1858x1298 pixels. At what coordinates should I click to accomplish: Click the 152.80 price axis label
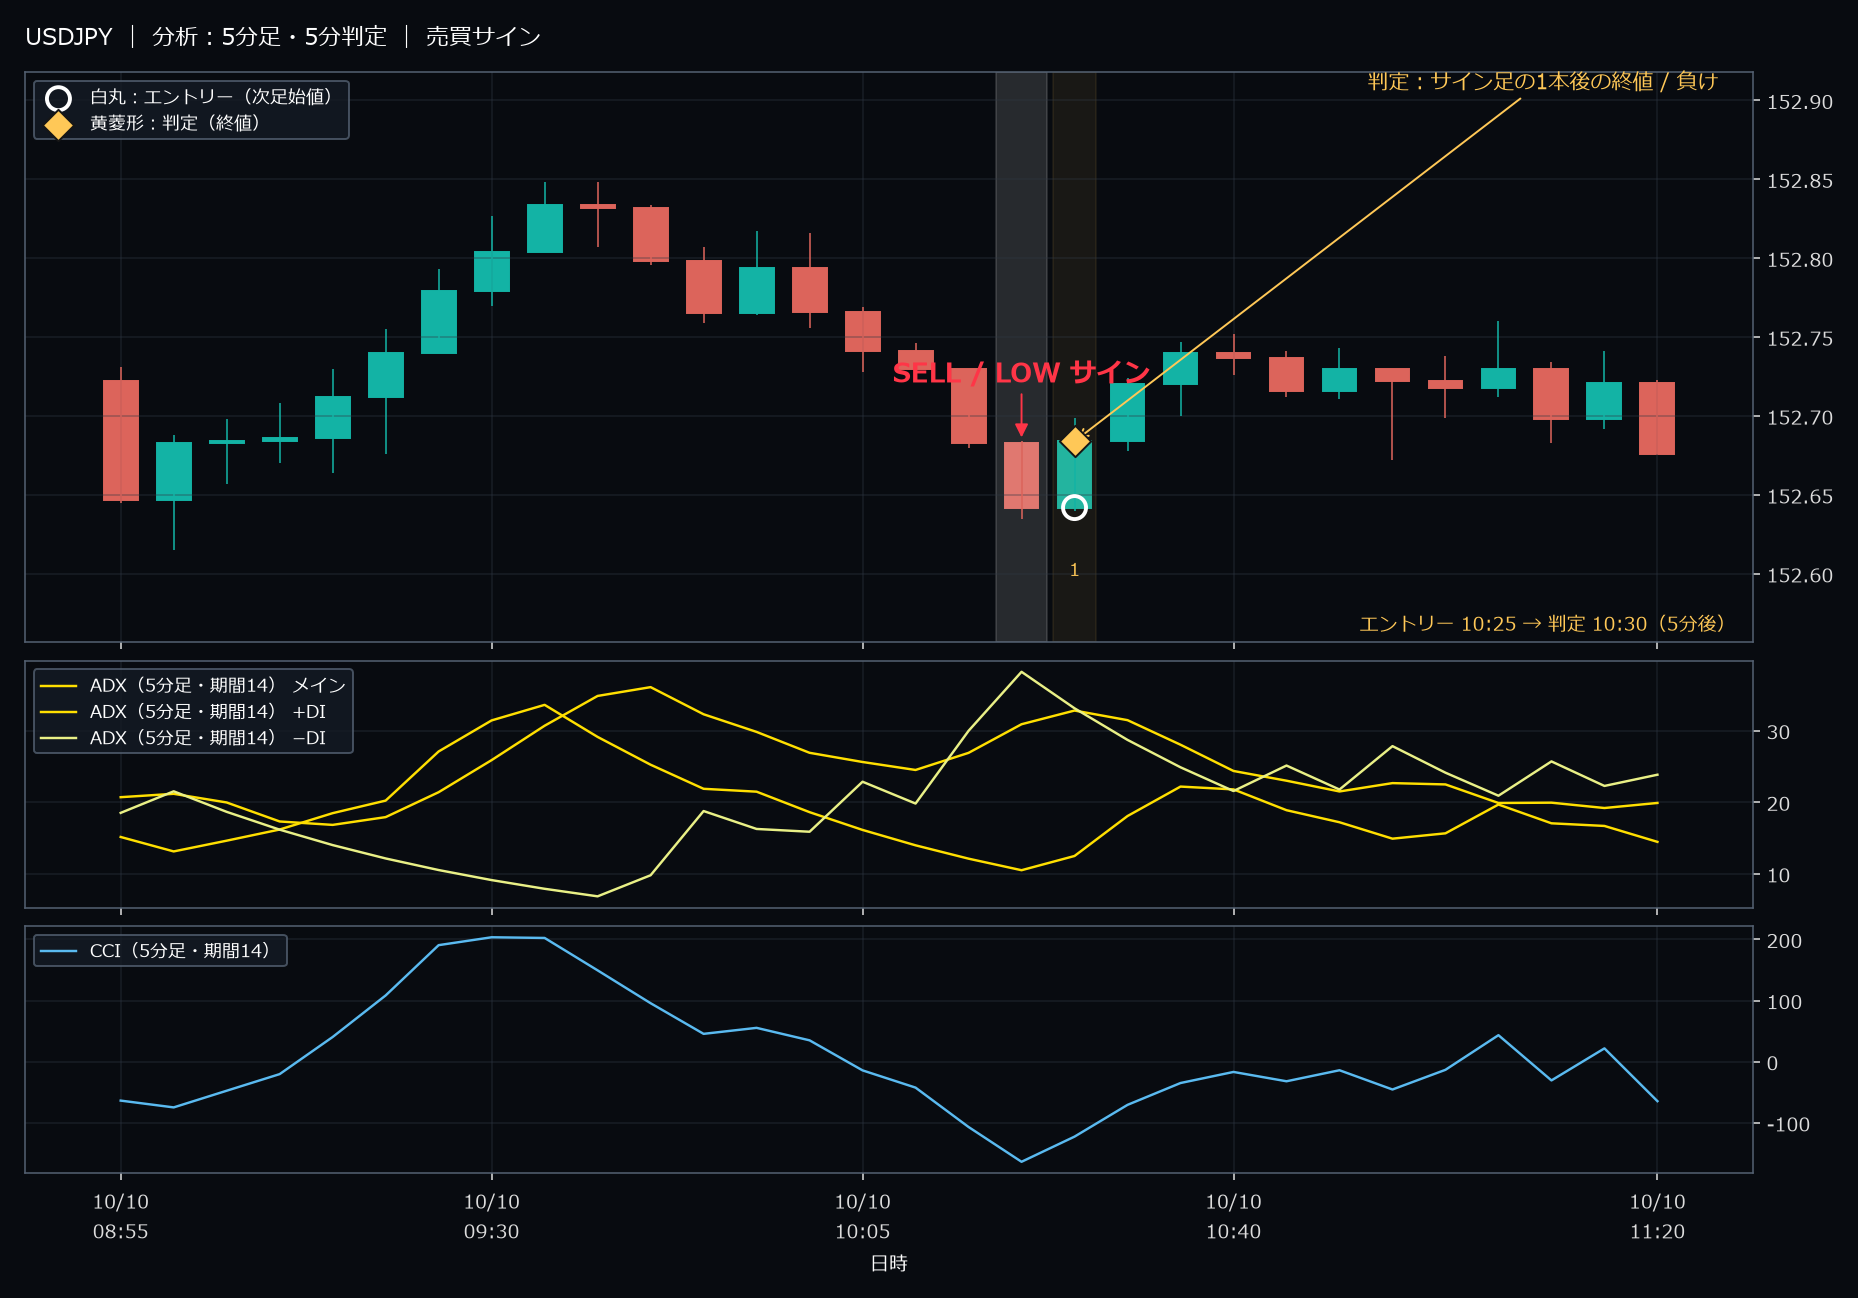tap(1800, 260)
